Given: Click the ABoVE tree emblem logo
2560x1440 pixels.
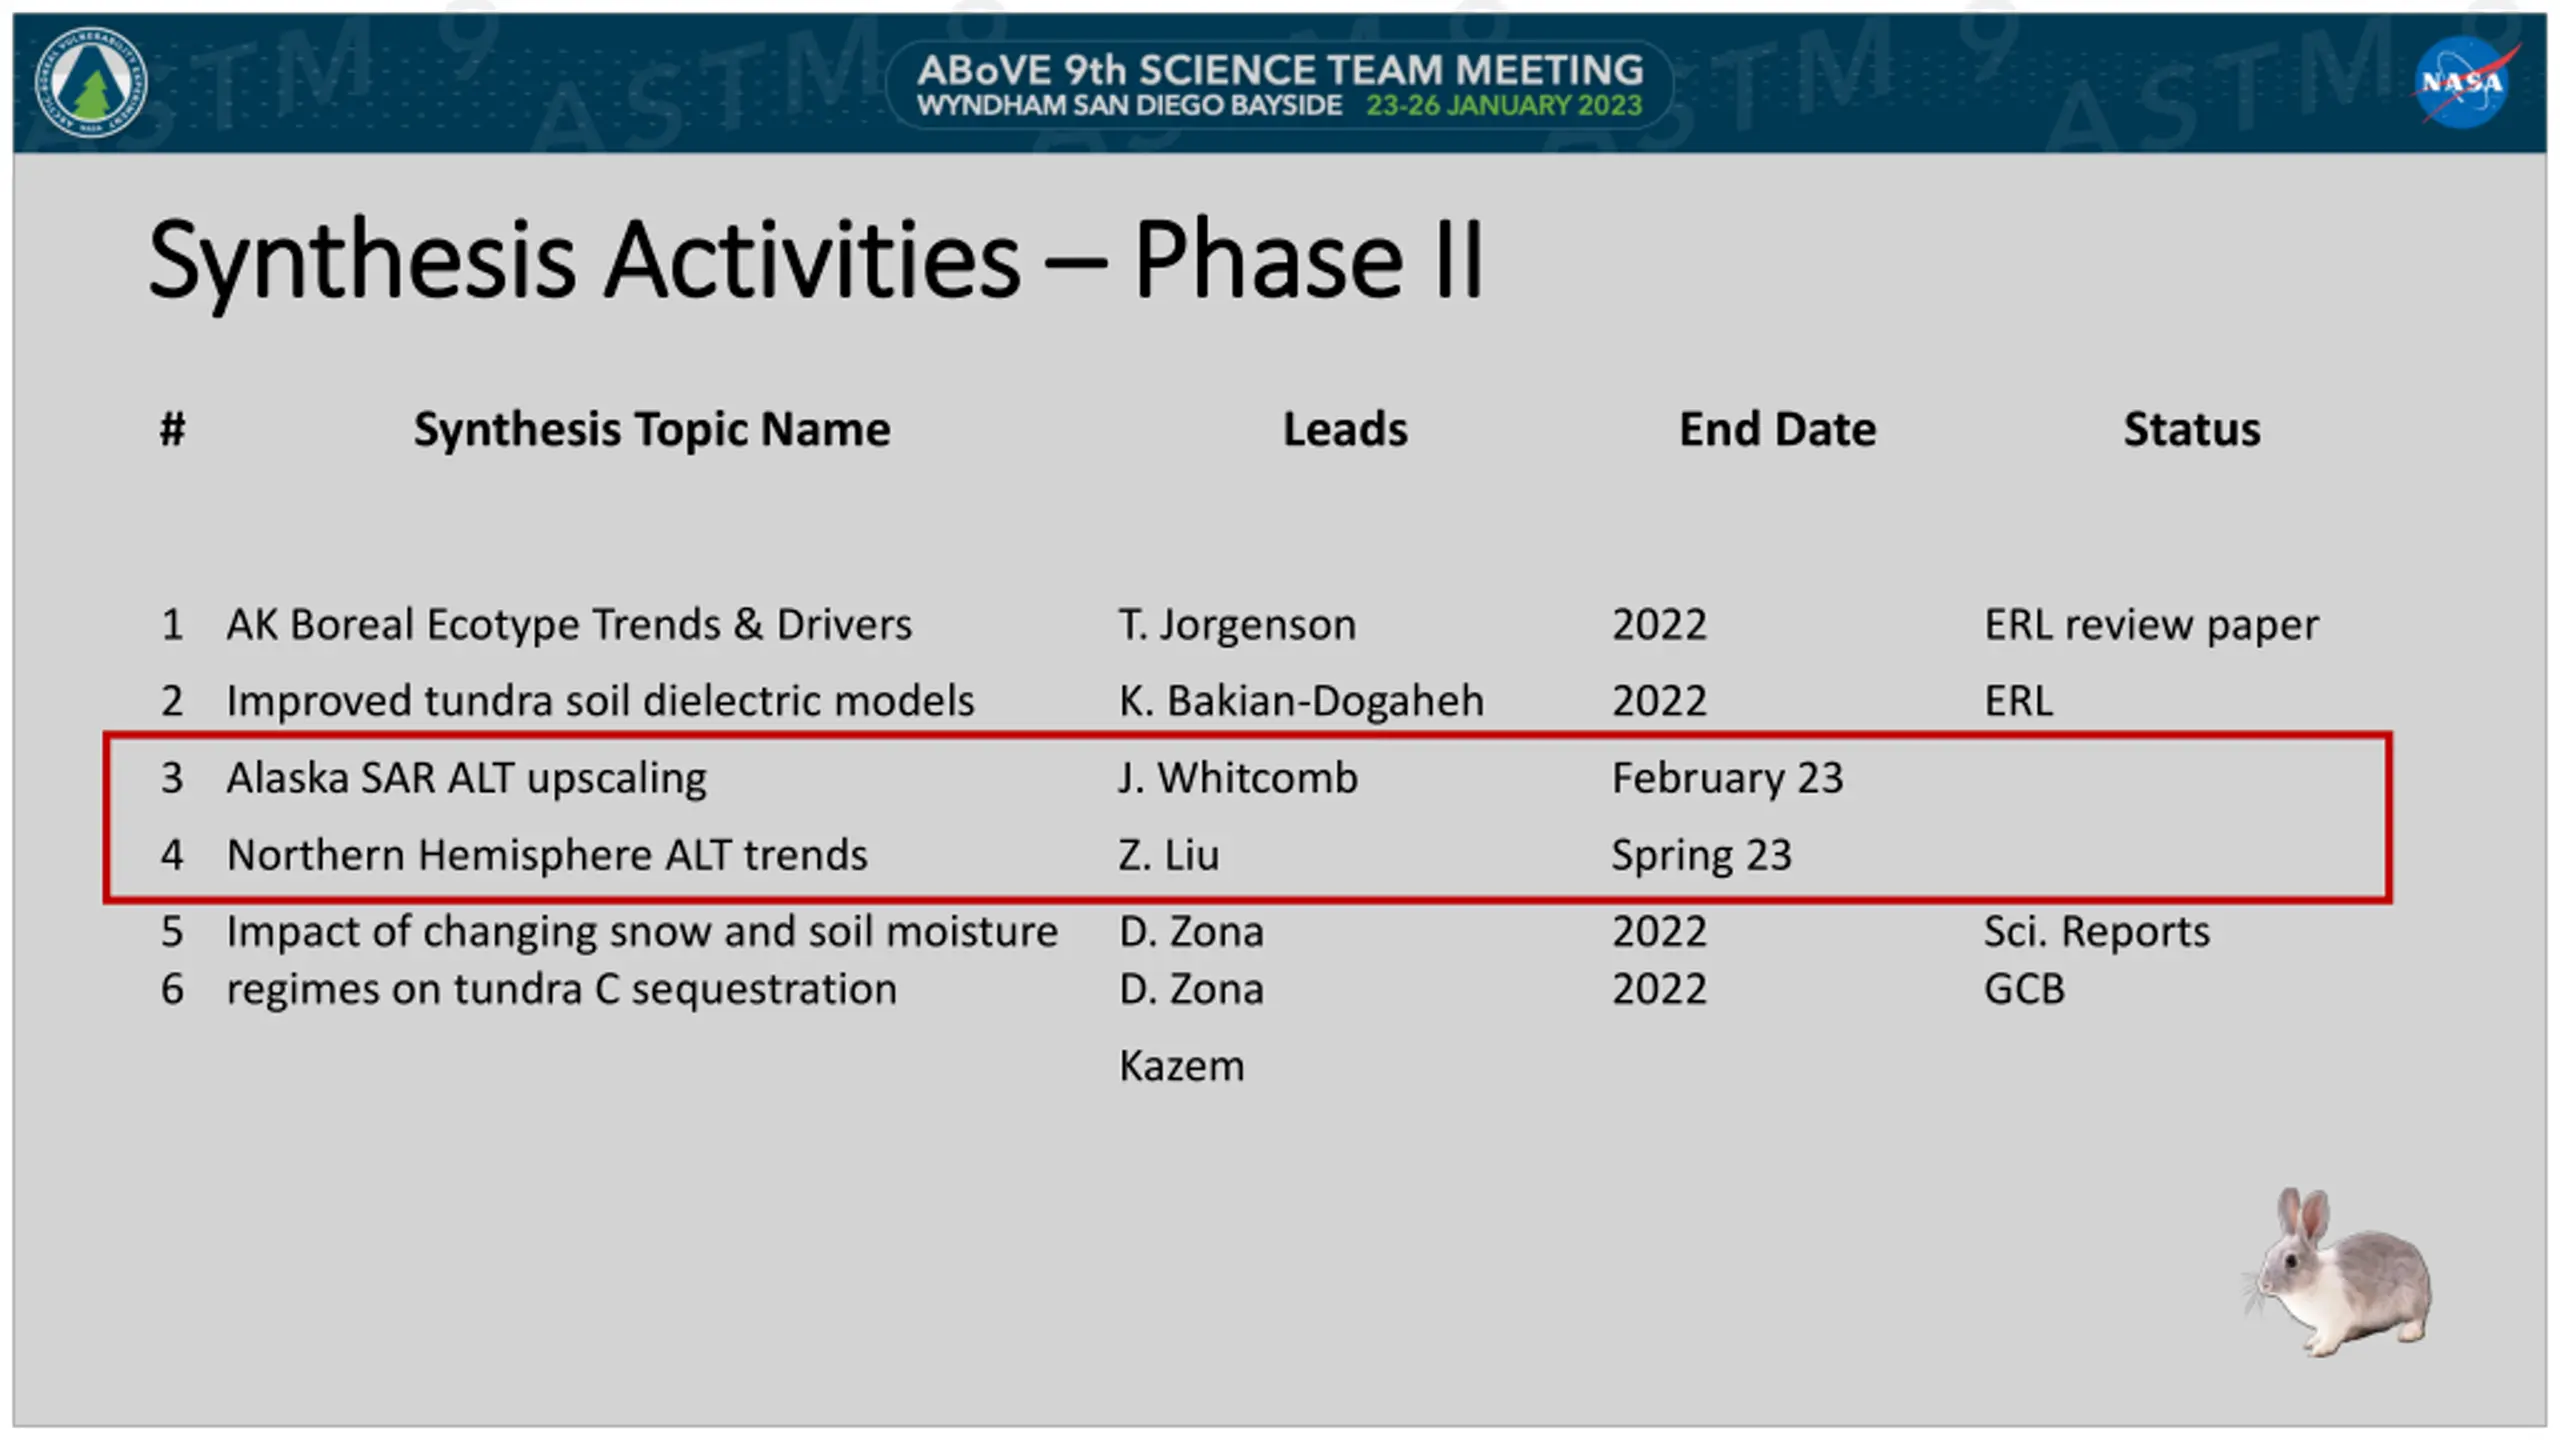Looking at the screenshot, I should pos(91,82).
